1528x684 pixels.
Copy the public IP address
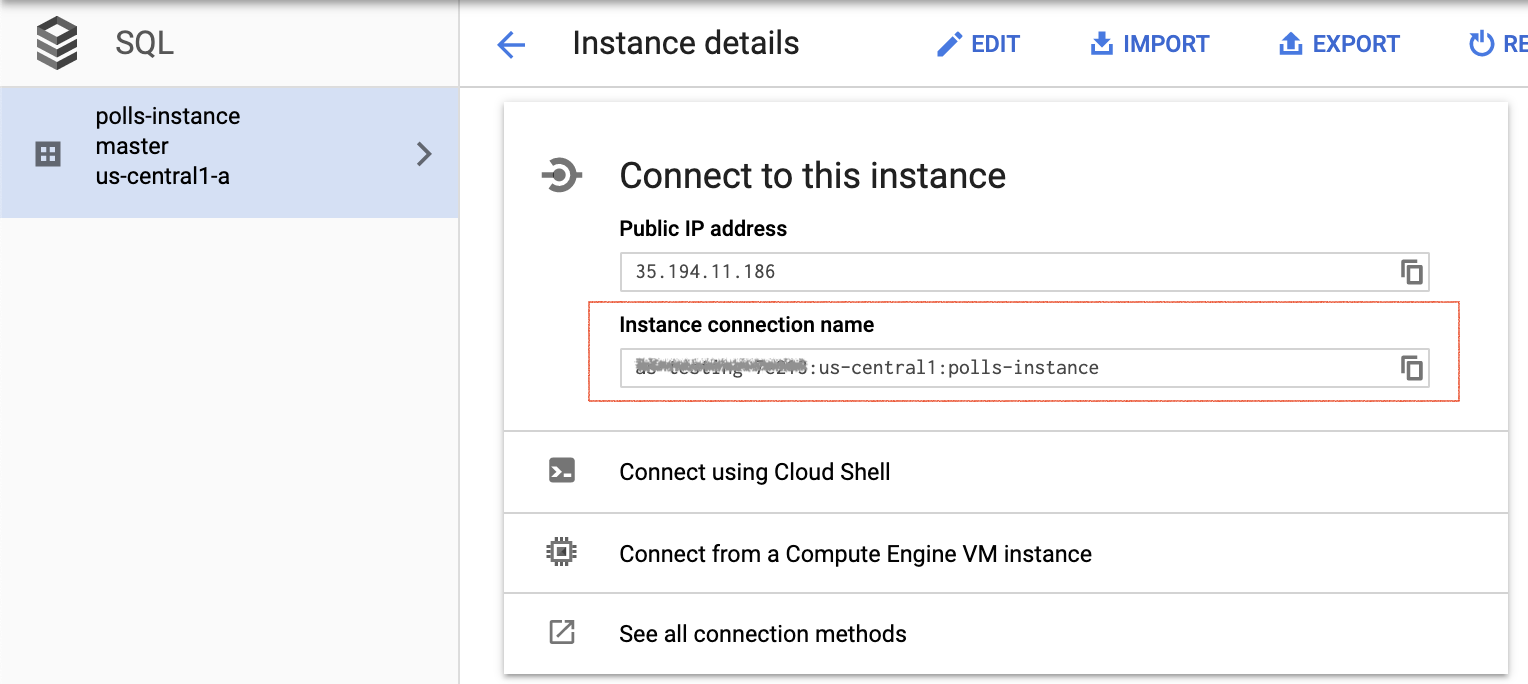pos(1411,272)
